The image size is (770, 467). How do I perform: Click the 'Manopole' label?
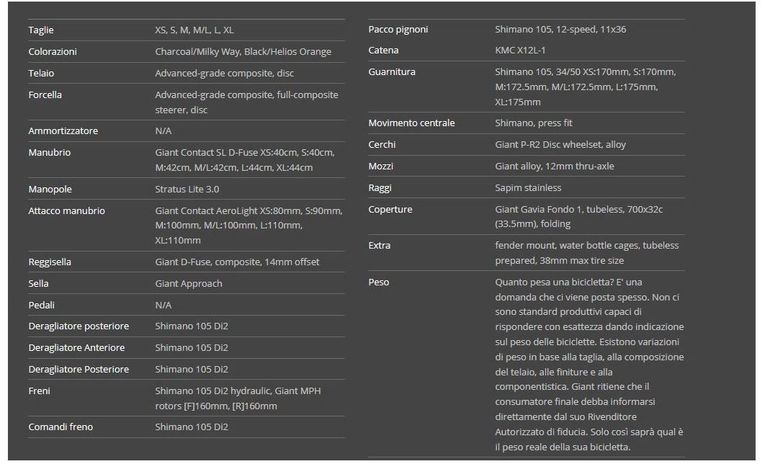pos(50,189)
